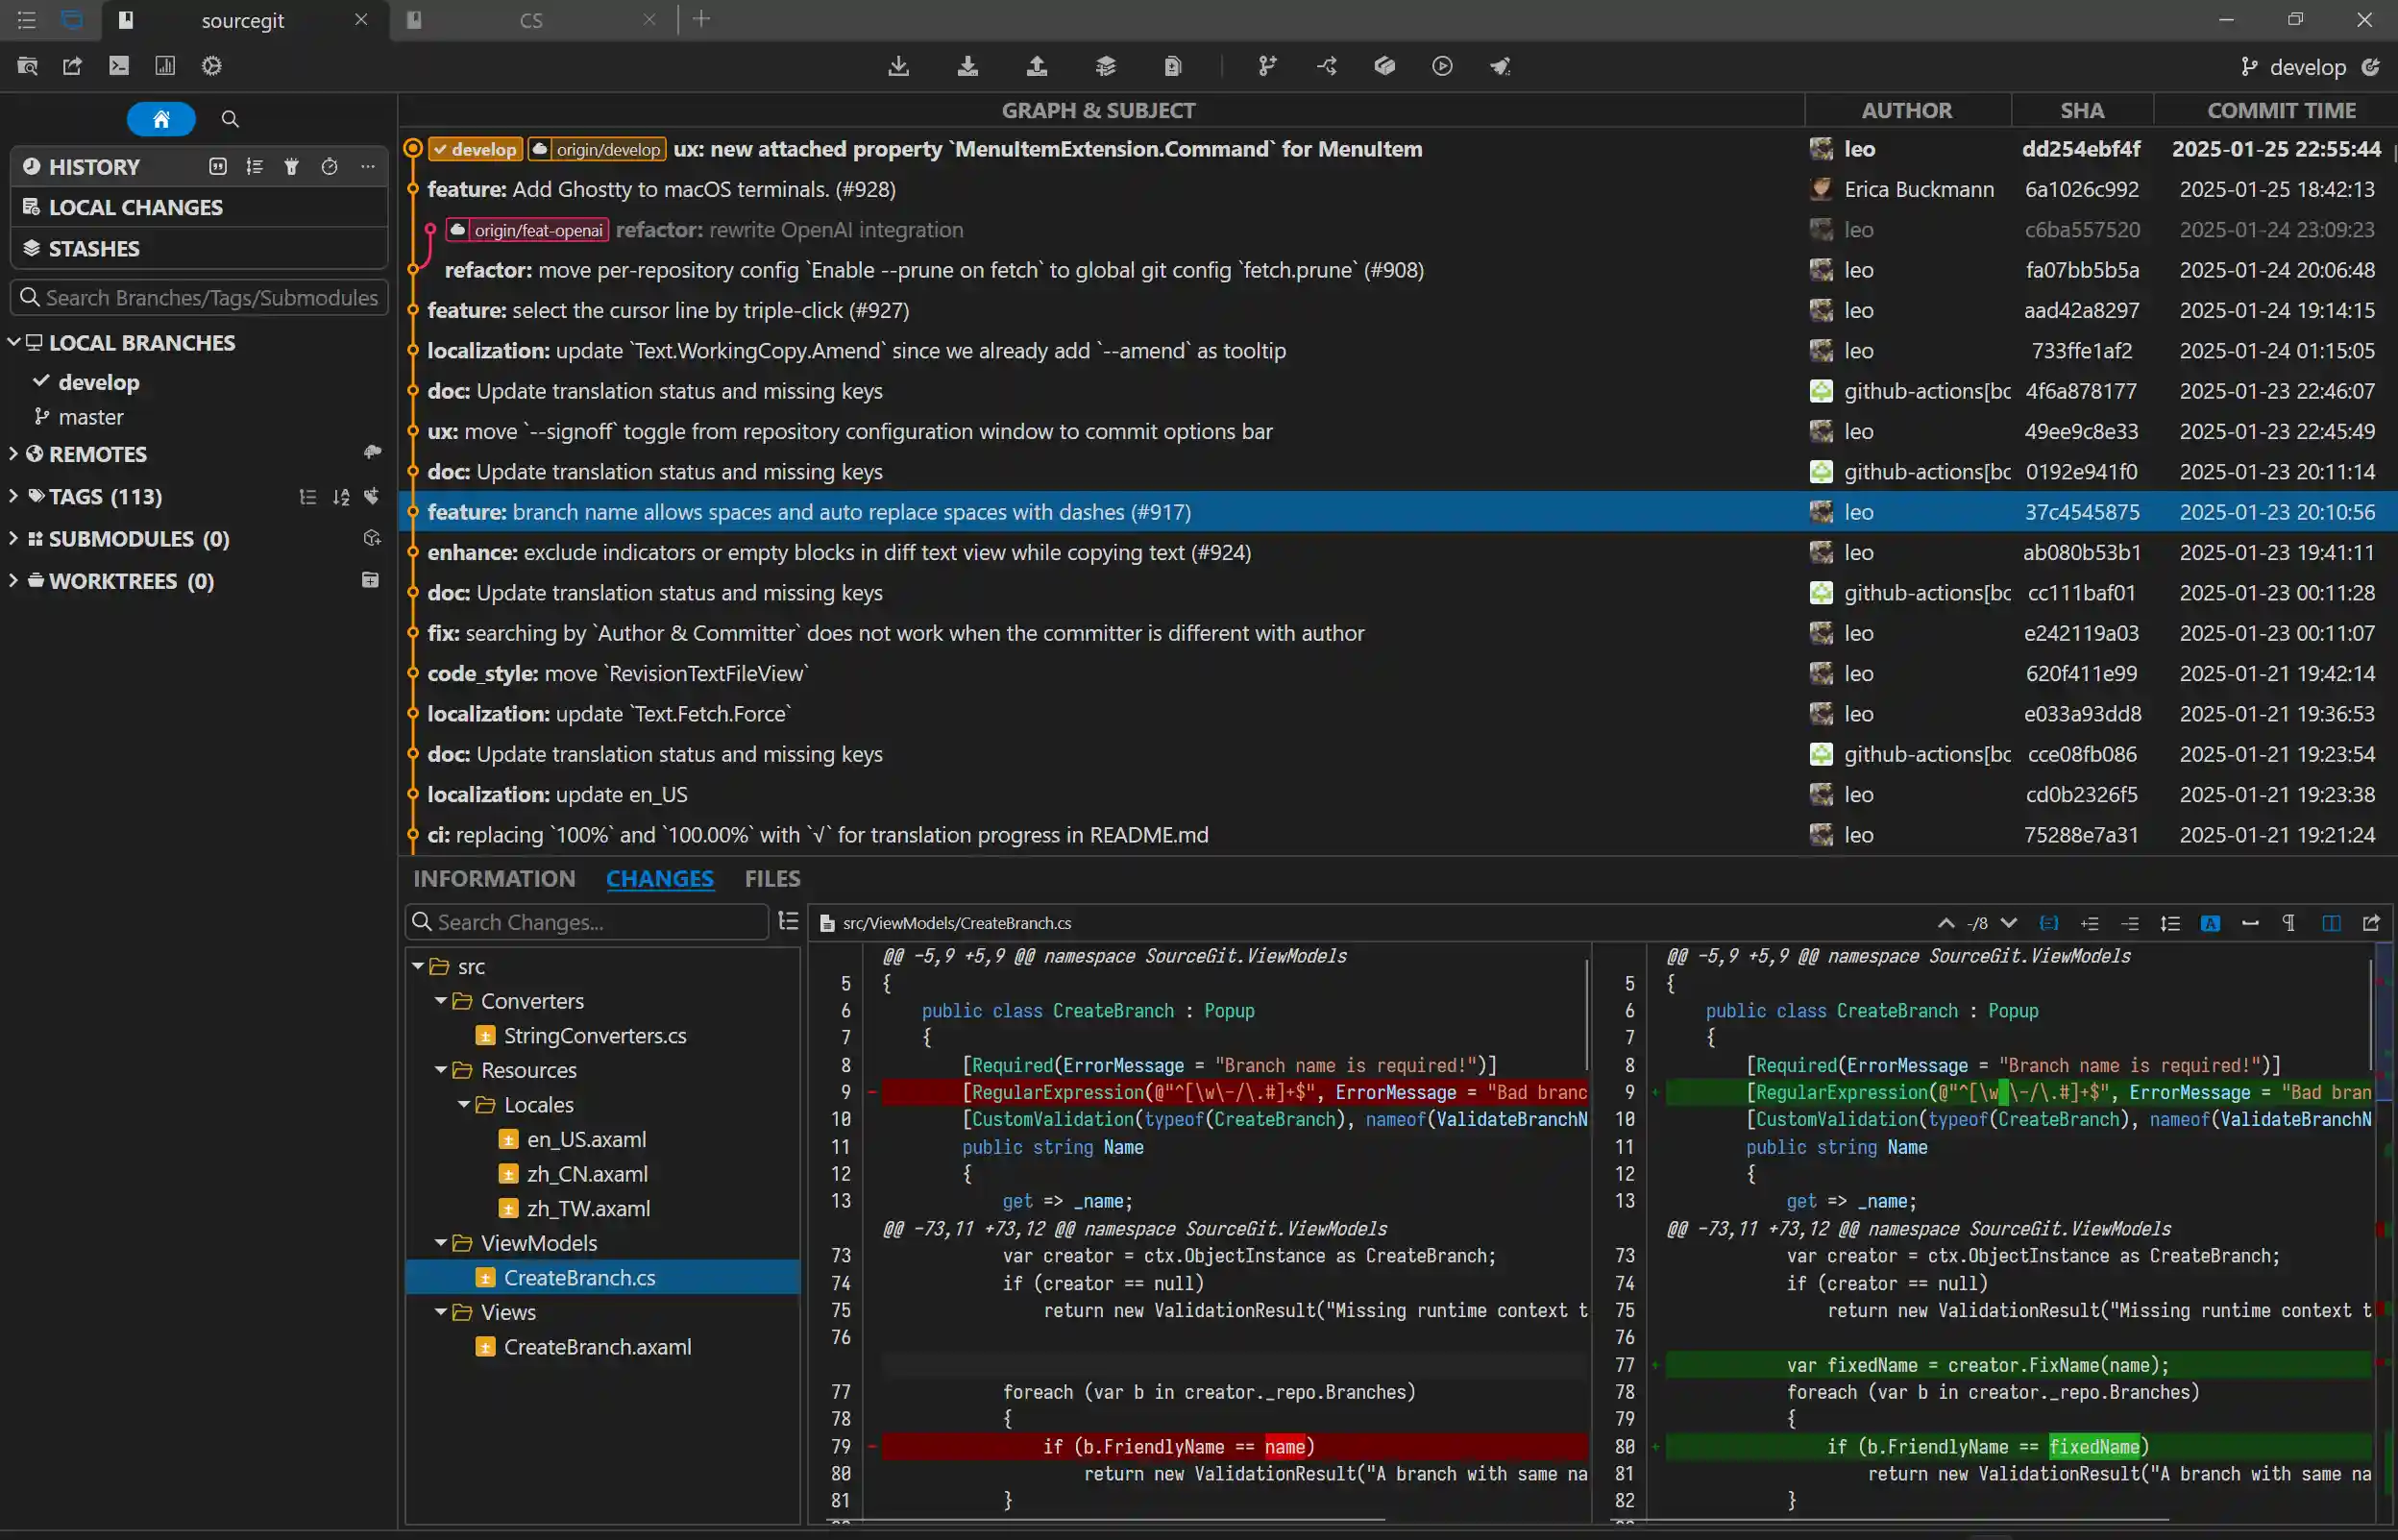Select StringConverters.cs in changes tree

594,1035
